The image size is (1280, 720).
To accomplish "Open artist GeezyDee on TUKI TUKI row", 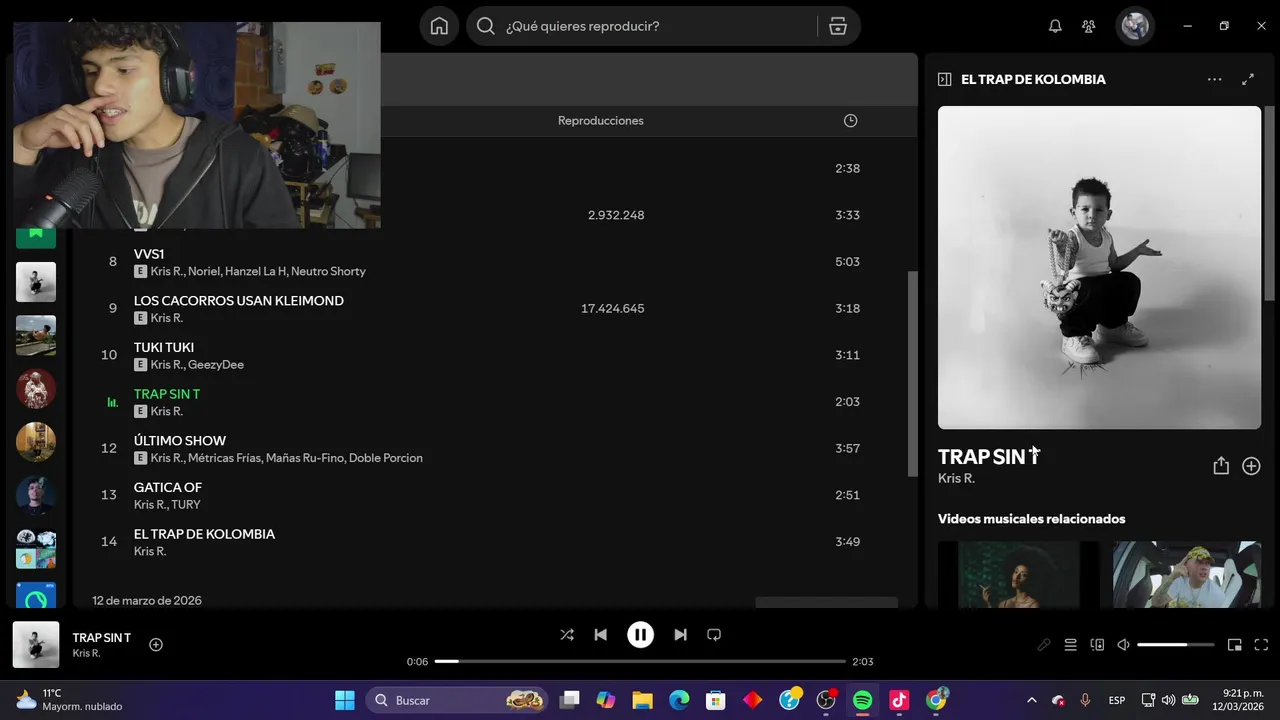I will coord(216,365).
